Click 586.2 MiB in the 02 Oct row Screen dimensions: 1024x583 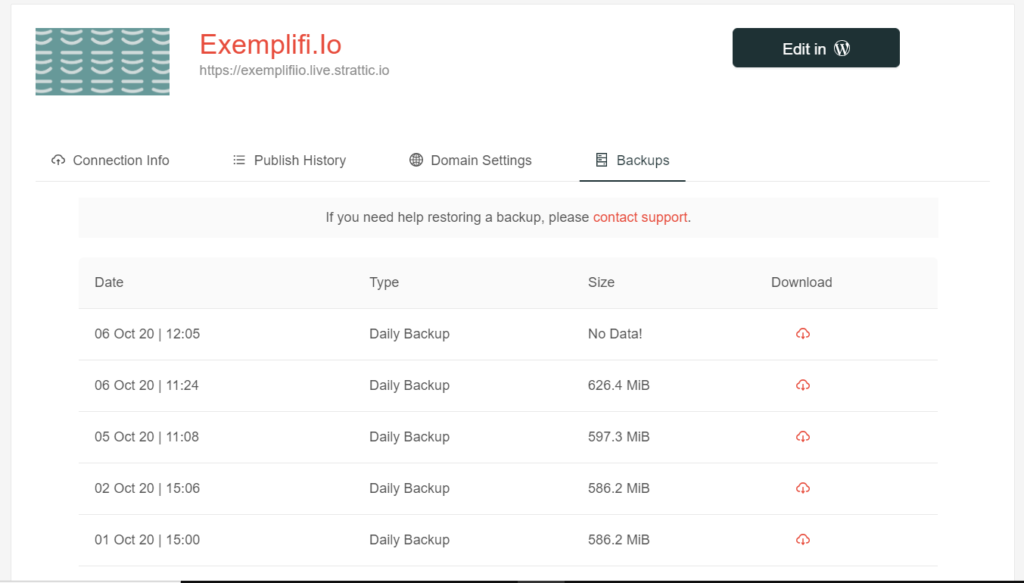click(618, 488)
